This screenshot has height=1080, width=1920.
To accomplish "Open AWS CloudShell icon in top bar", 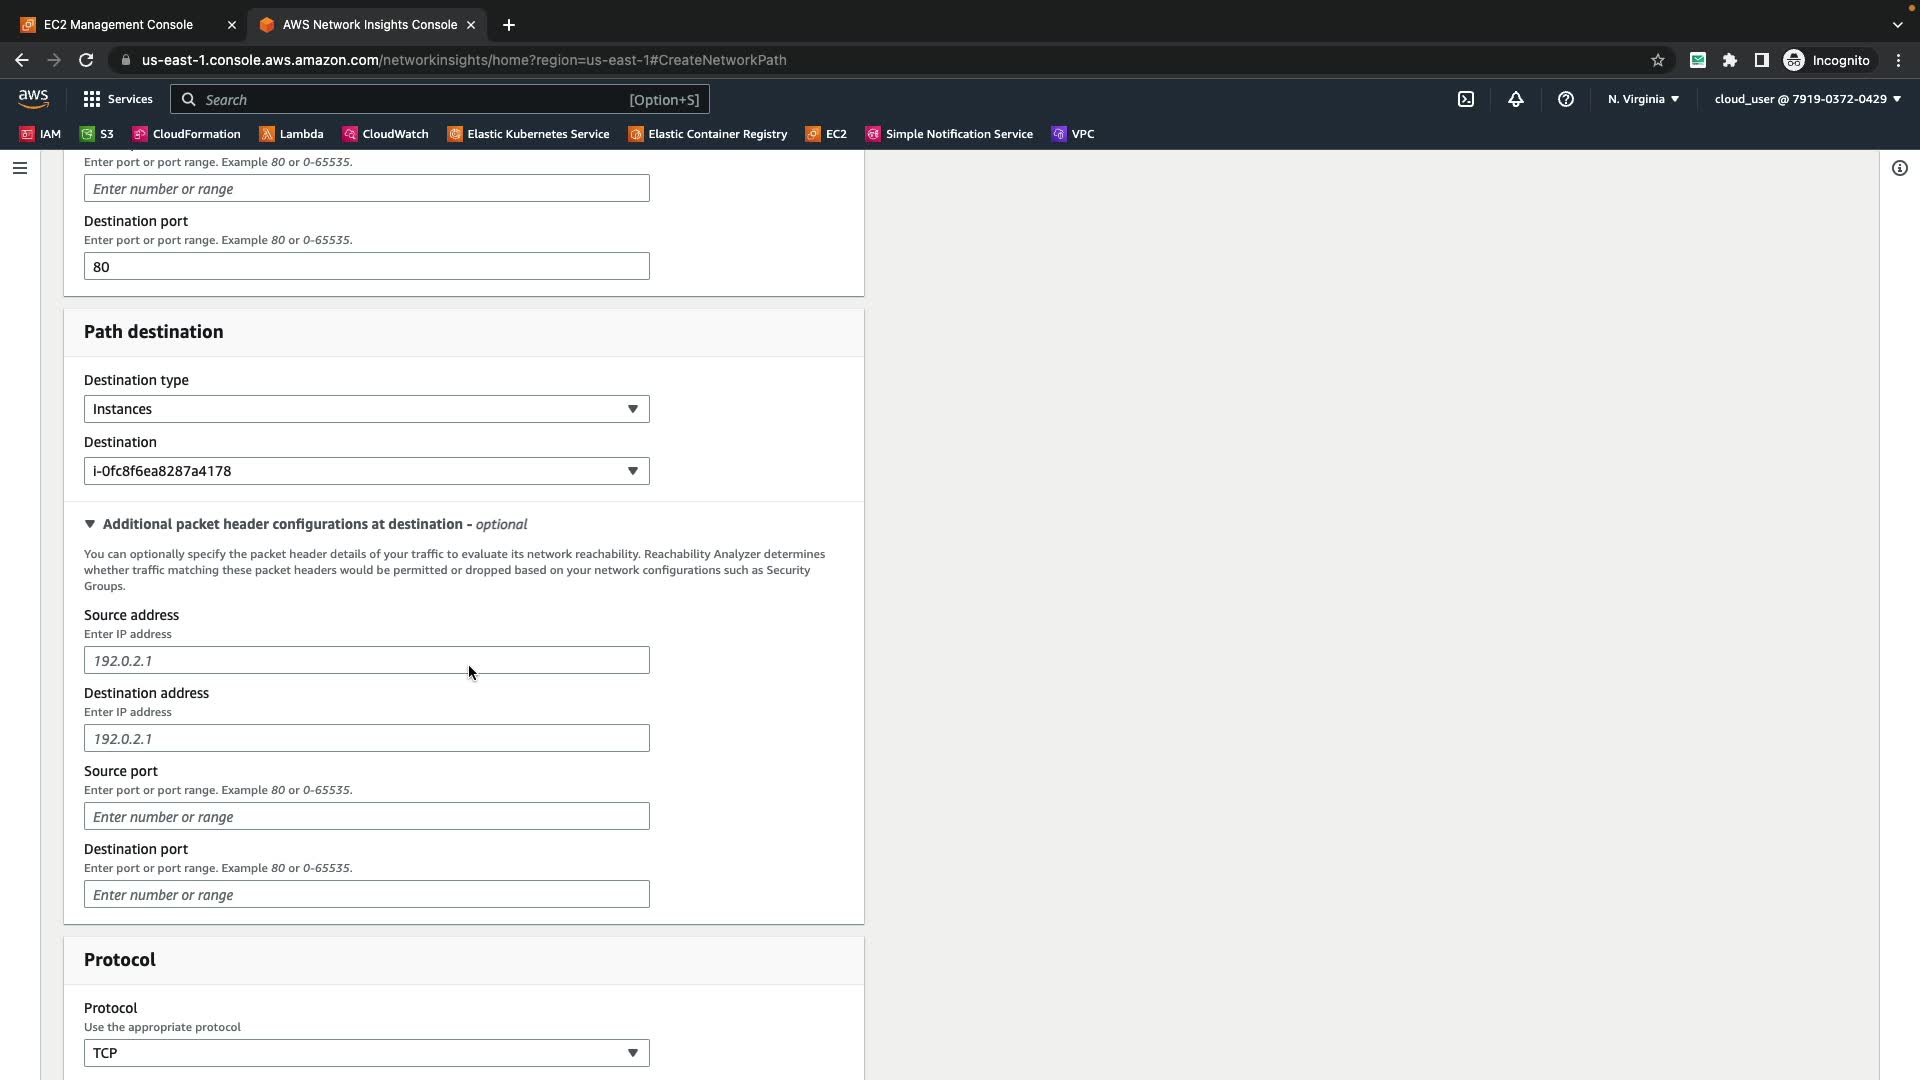I will tap(1465, 99).
